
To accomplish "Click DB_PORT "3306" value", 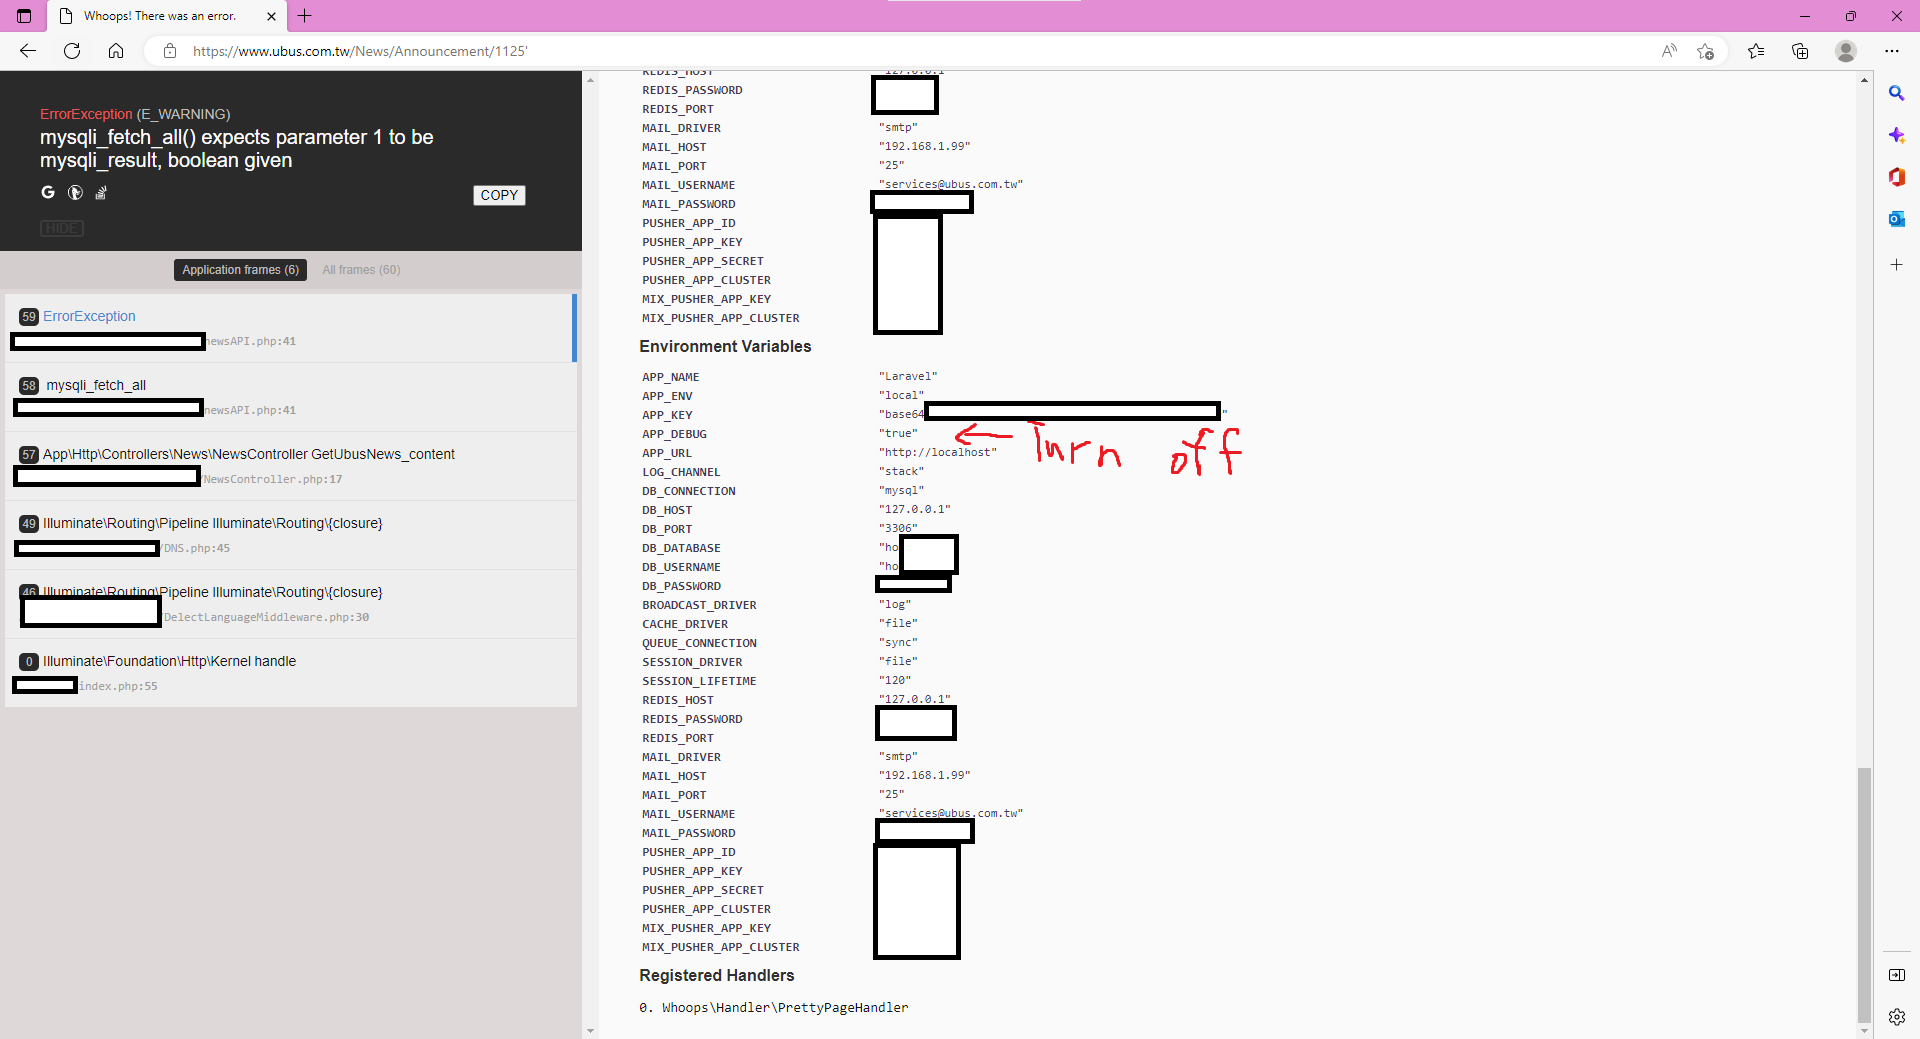I will pyautogui.click(x=898, y=528).
